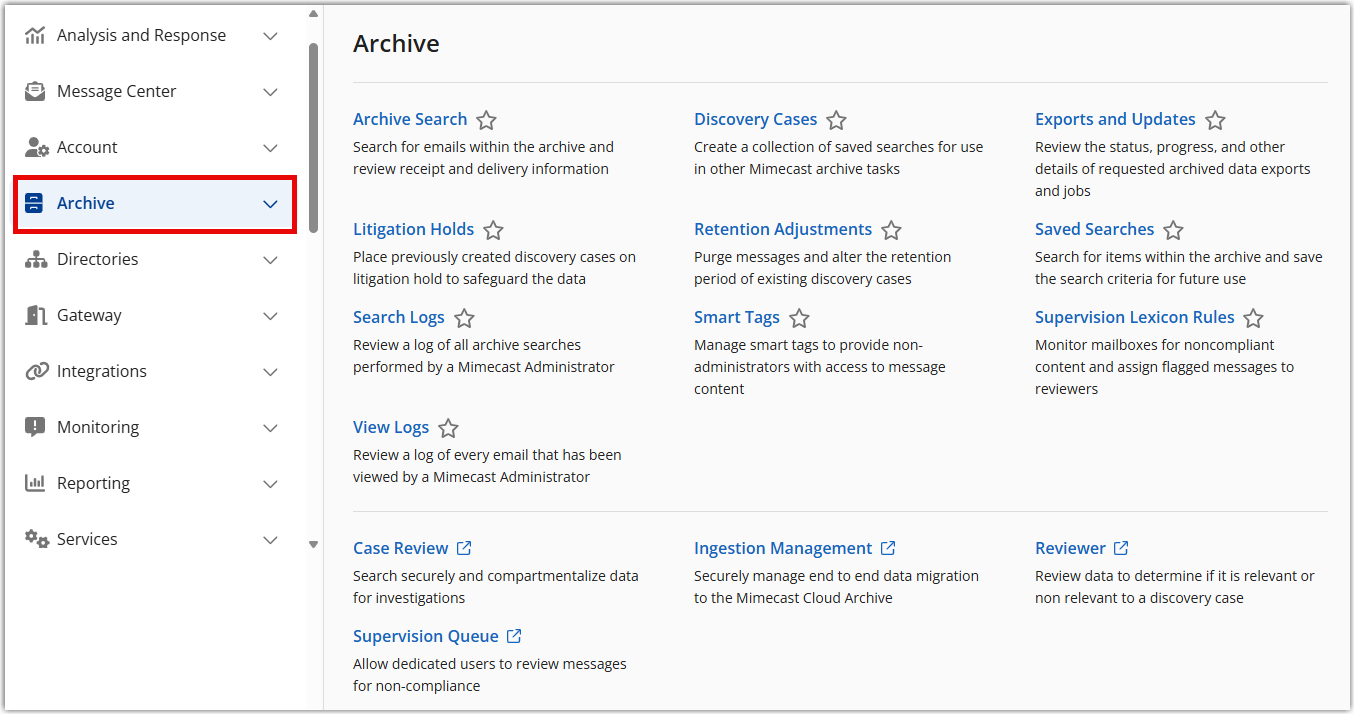Screen dimensions: 1355x715
Task: Expand the Account section chevron
Action: coord(270,148)
